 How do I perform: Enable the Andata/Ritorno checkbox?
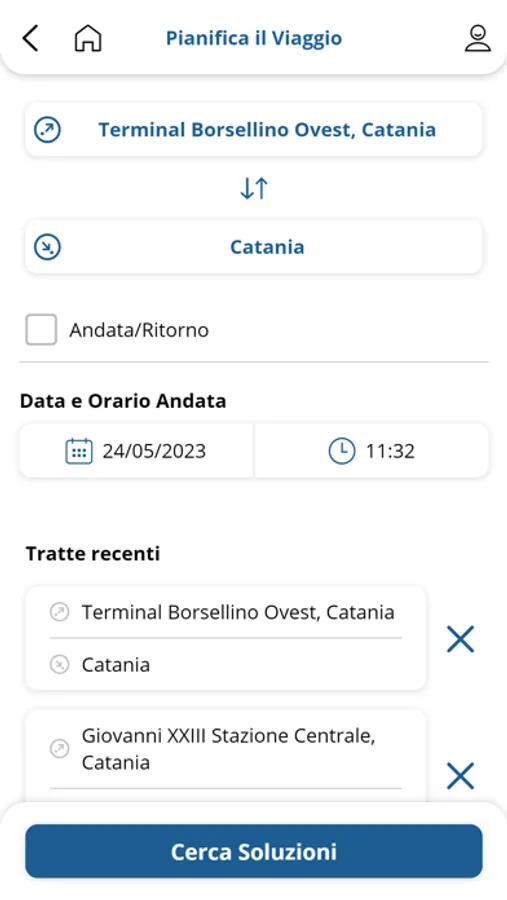coord(41,329)
